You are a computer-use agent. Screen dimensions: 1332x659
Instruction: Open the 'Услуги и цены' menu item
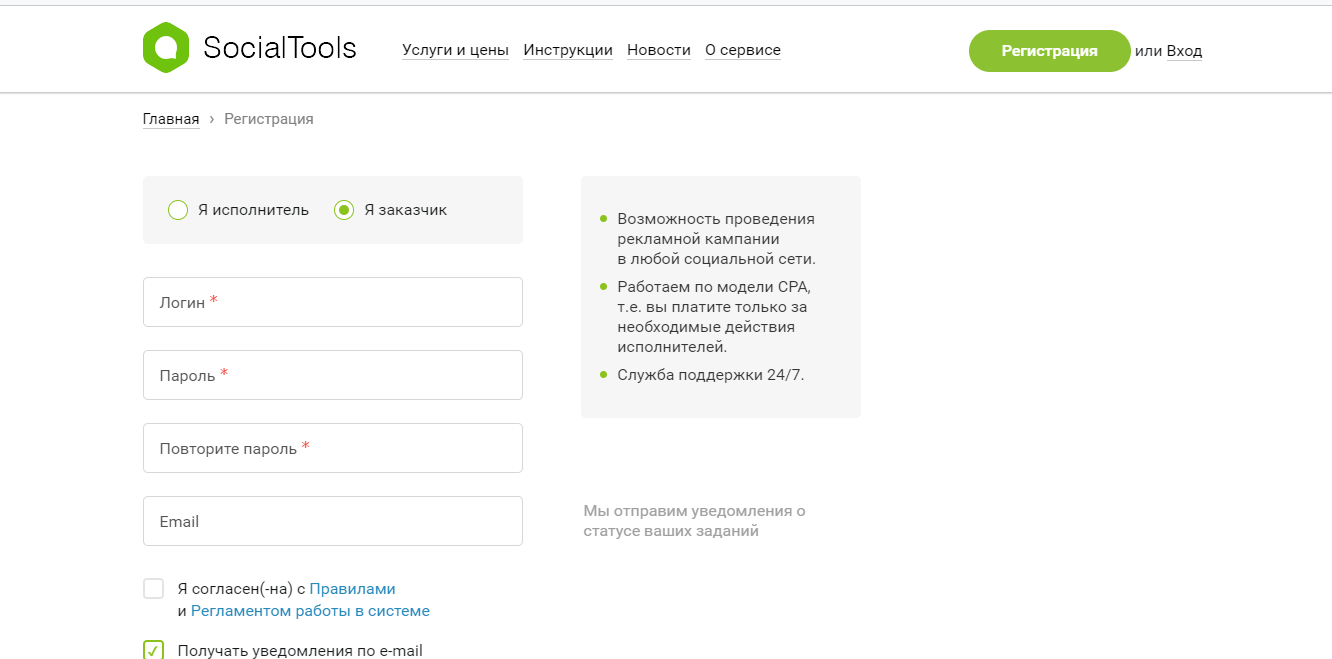tap(456, 49)
